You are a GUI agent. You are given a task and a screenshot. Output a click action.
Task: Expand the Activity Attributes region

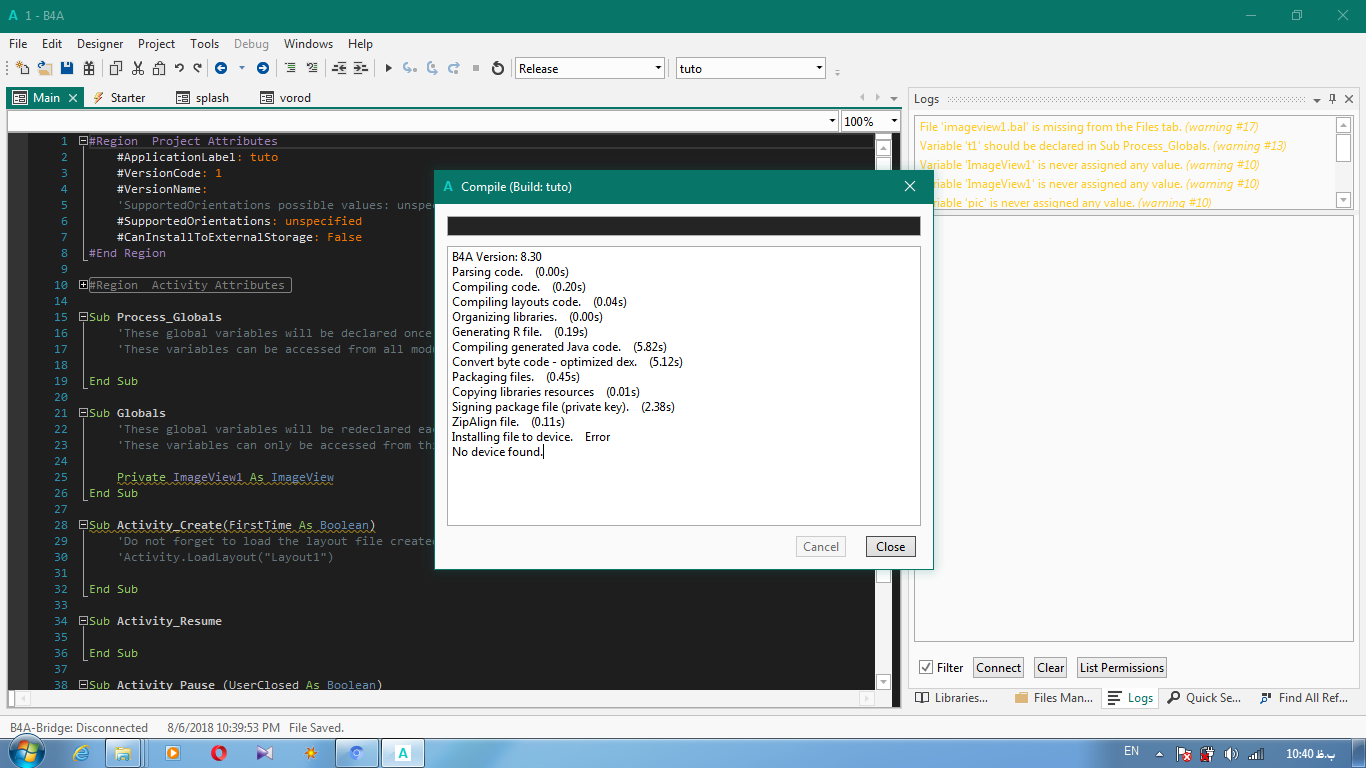click(84, 285)
